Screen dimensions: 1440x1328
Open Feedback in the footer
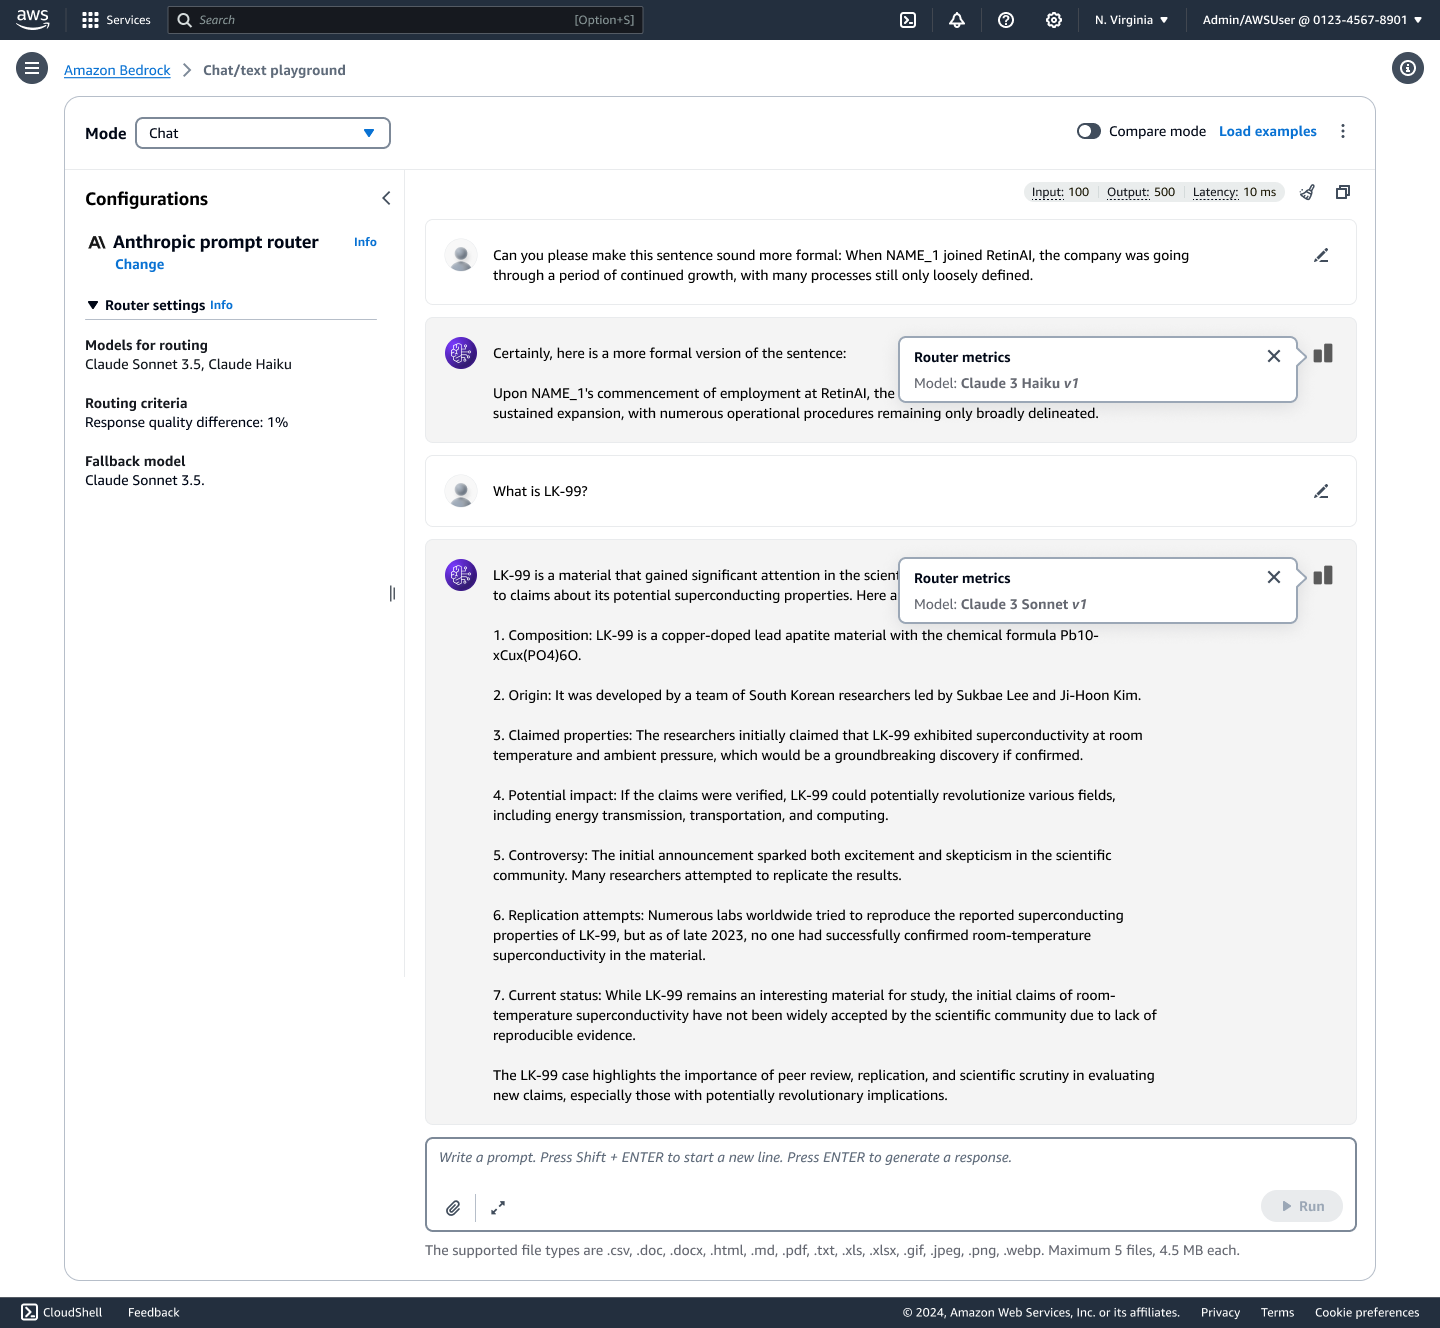[153, 1312]
